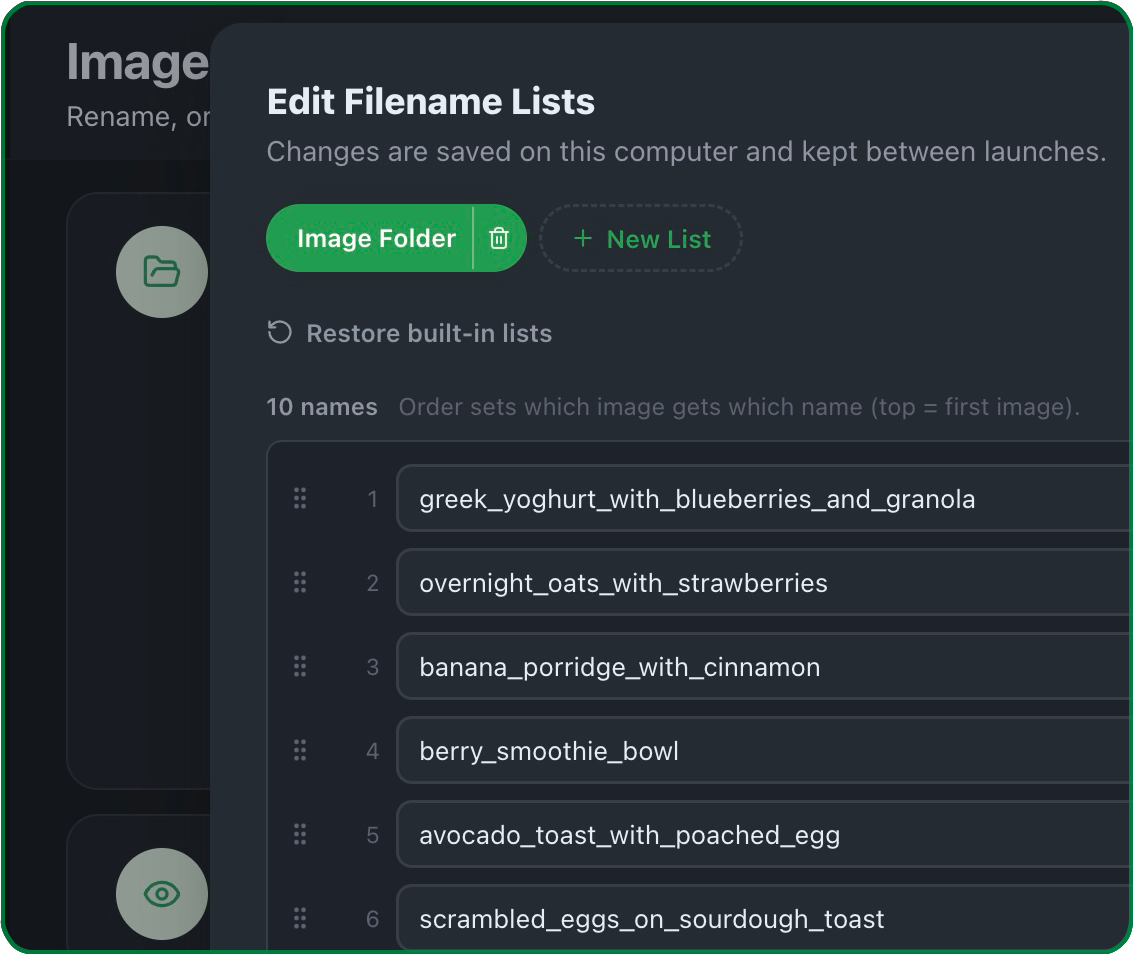Image resolution: width=1134 pixels, height=954 pixels.
Task: Grab drag handle for banana_porridge row
Action: 300,666
